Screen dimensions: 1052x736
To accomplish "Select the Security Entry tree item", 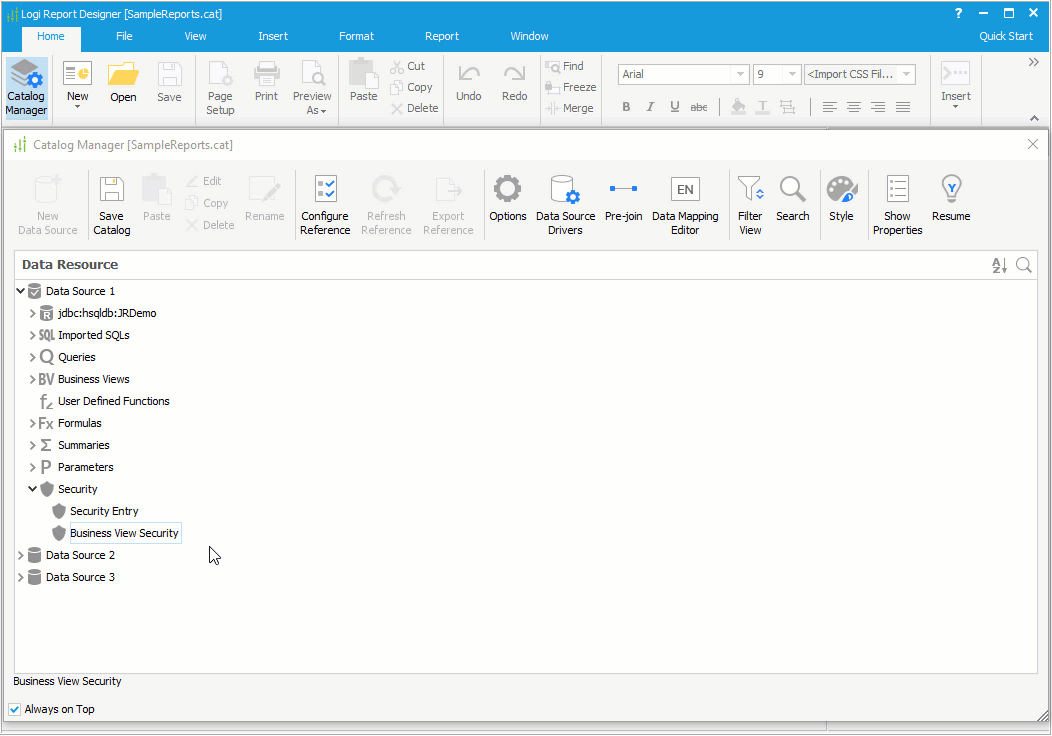I will pos(104,511).
